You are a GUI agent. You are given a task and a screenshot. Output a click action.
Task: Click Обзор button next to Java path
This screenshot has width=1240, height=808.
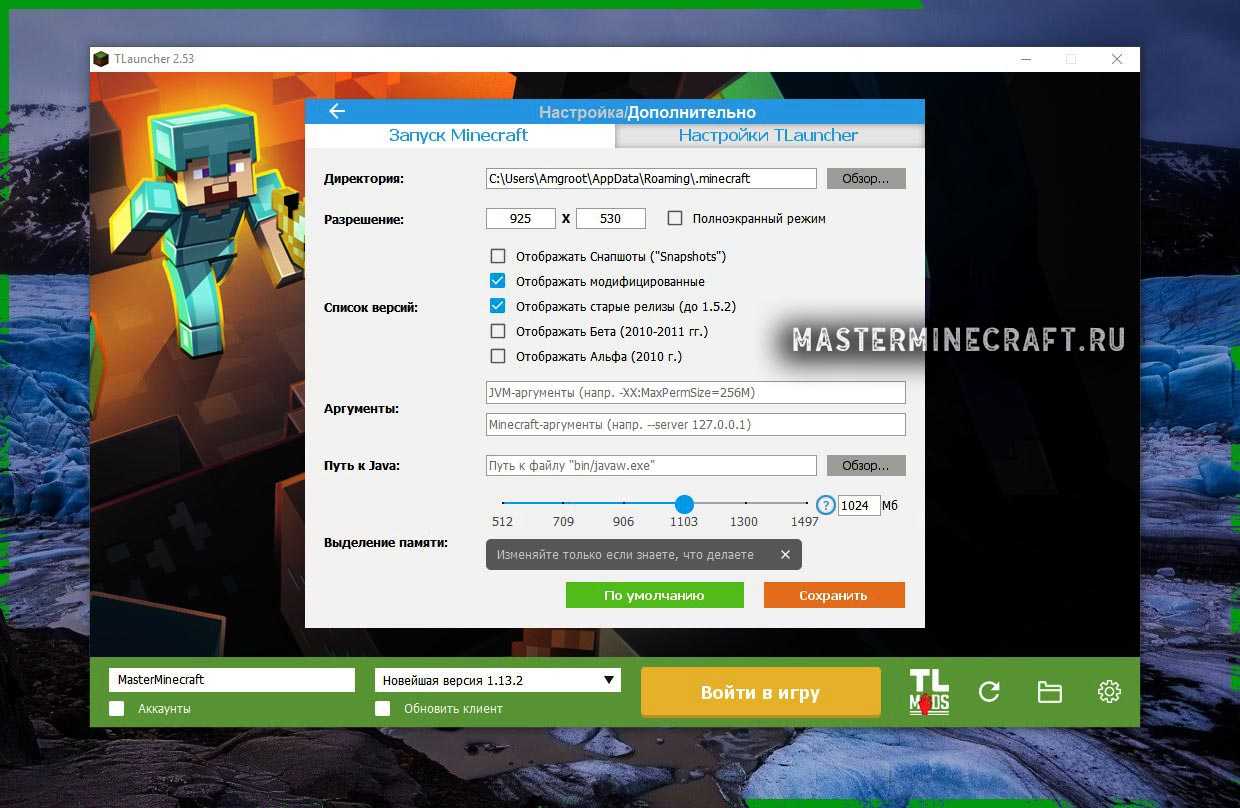(866, 465)
